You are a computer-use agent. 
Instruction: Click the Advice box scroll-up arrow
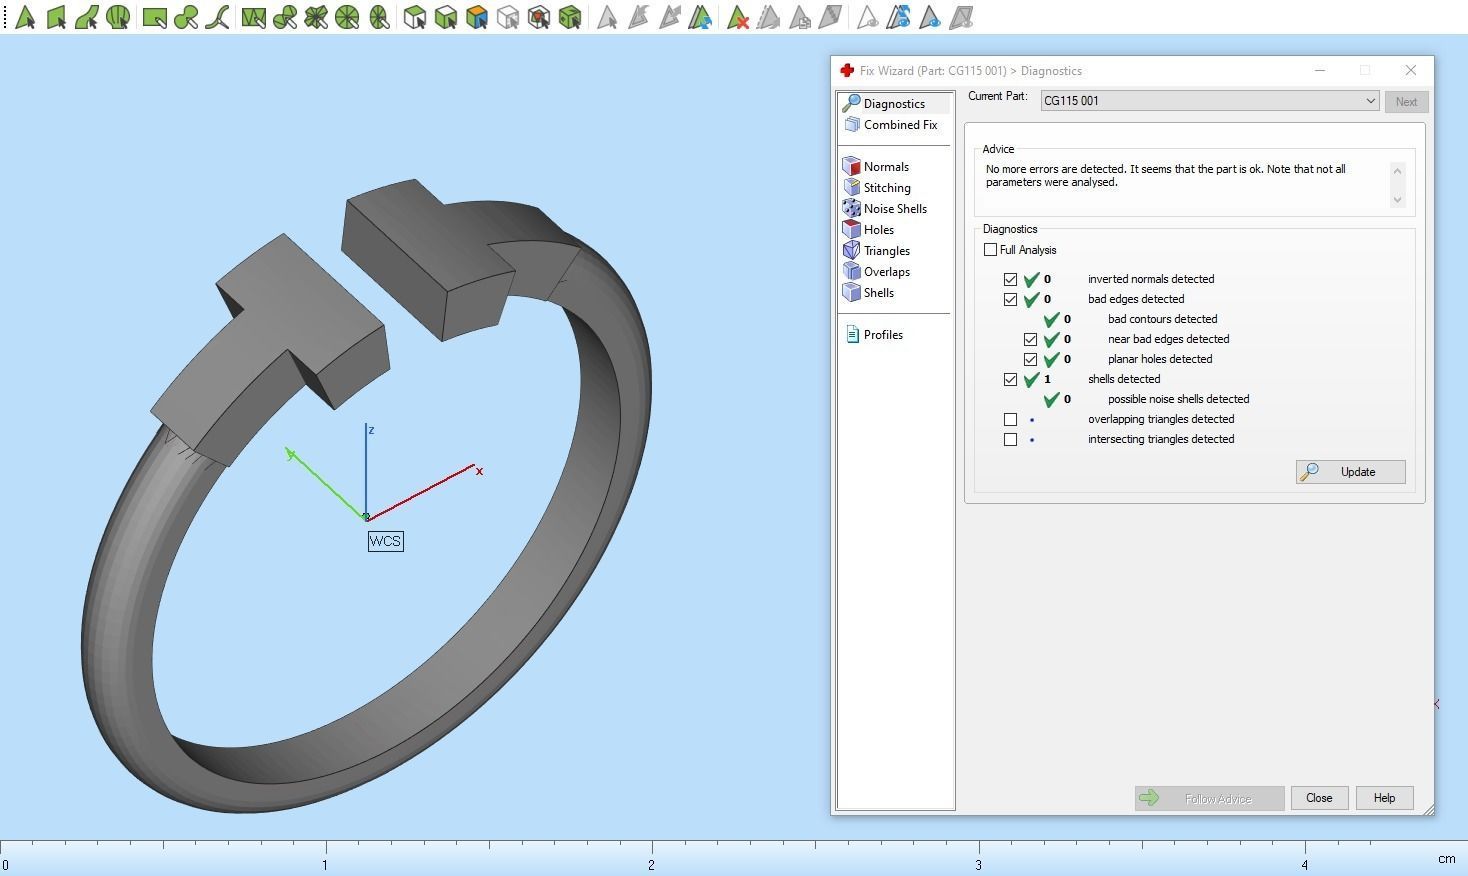(1397, 171)
